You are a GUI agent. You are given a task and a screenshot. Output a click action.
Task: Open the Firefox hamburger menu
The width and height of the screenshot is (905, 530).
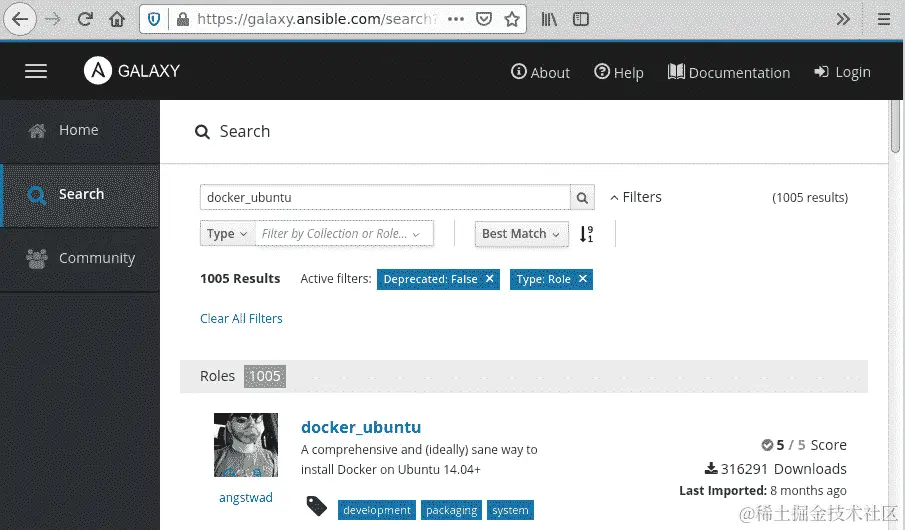coord(884,20)
